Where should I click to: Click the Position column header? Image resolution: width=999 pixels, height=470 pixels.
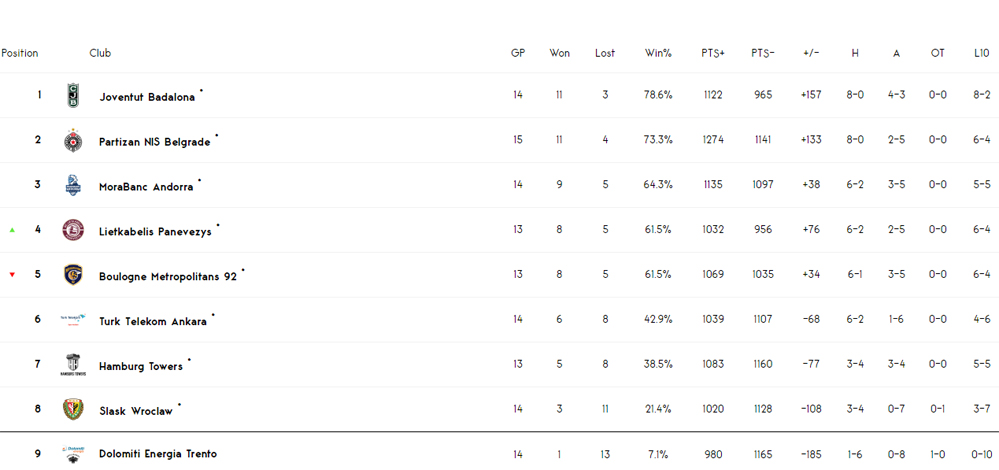20,53
